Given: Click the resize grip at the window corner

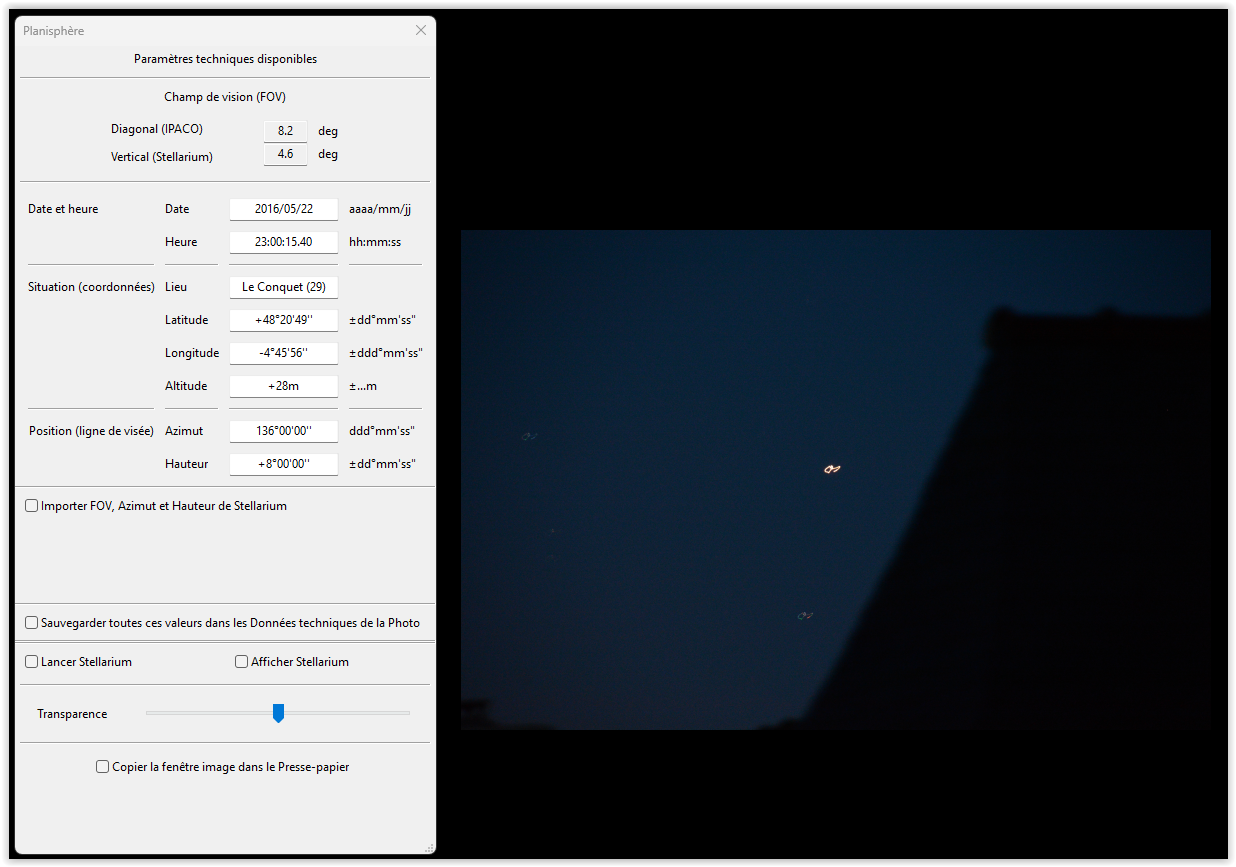Looking at the screenshot, I should [x=429, y=848].
